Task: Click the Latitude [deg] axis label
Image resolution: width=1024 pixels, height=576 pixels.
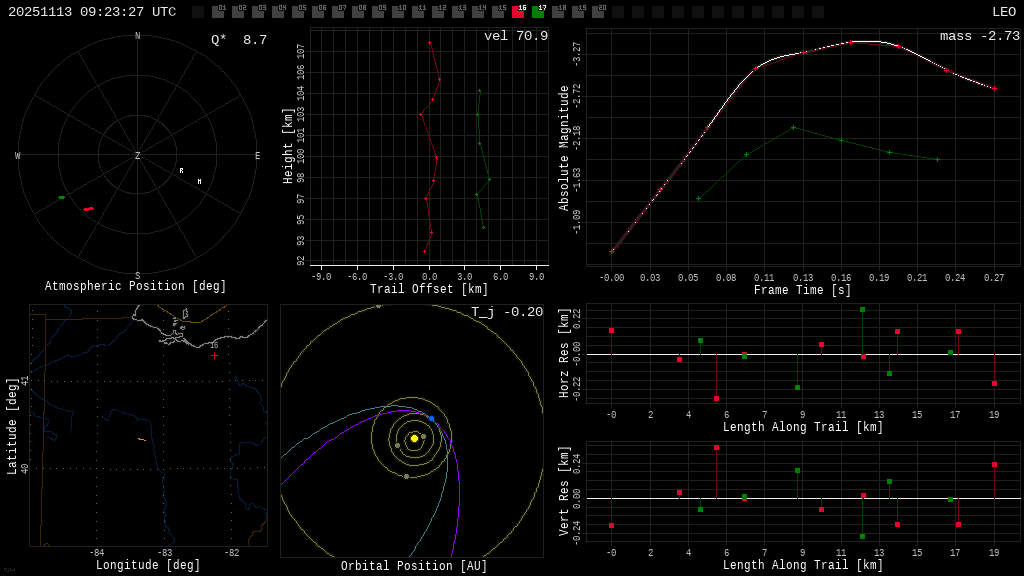Action: 11,426
